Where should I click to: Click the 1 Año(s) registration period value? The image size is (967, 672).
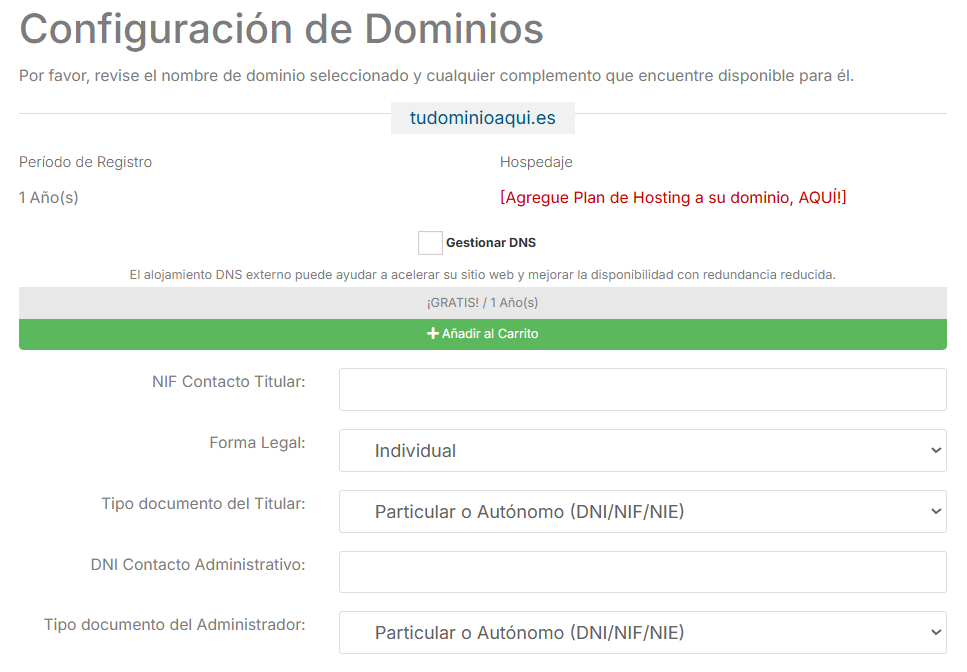point(48,198)
